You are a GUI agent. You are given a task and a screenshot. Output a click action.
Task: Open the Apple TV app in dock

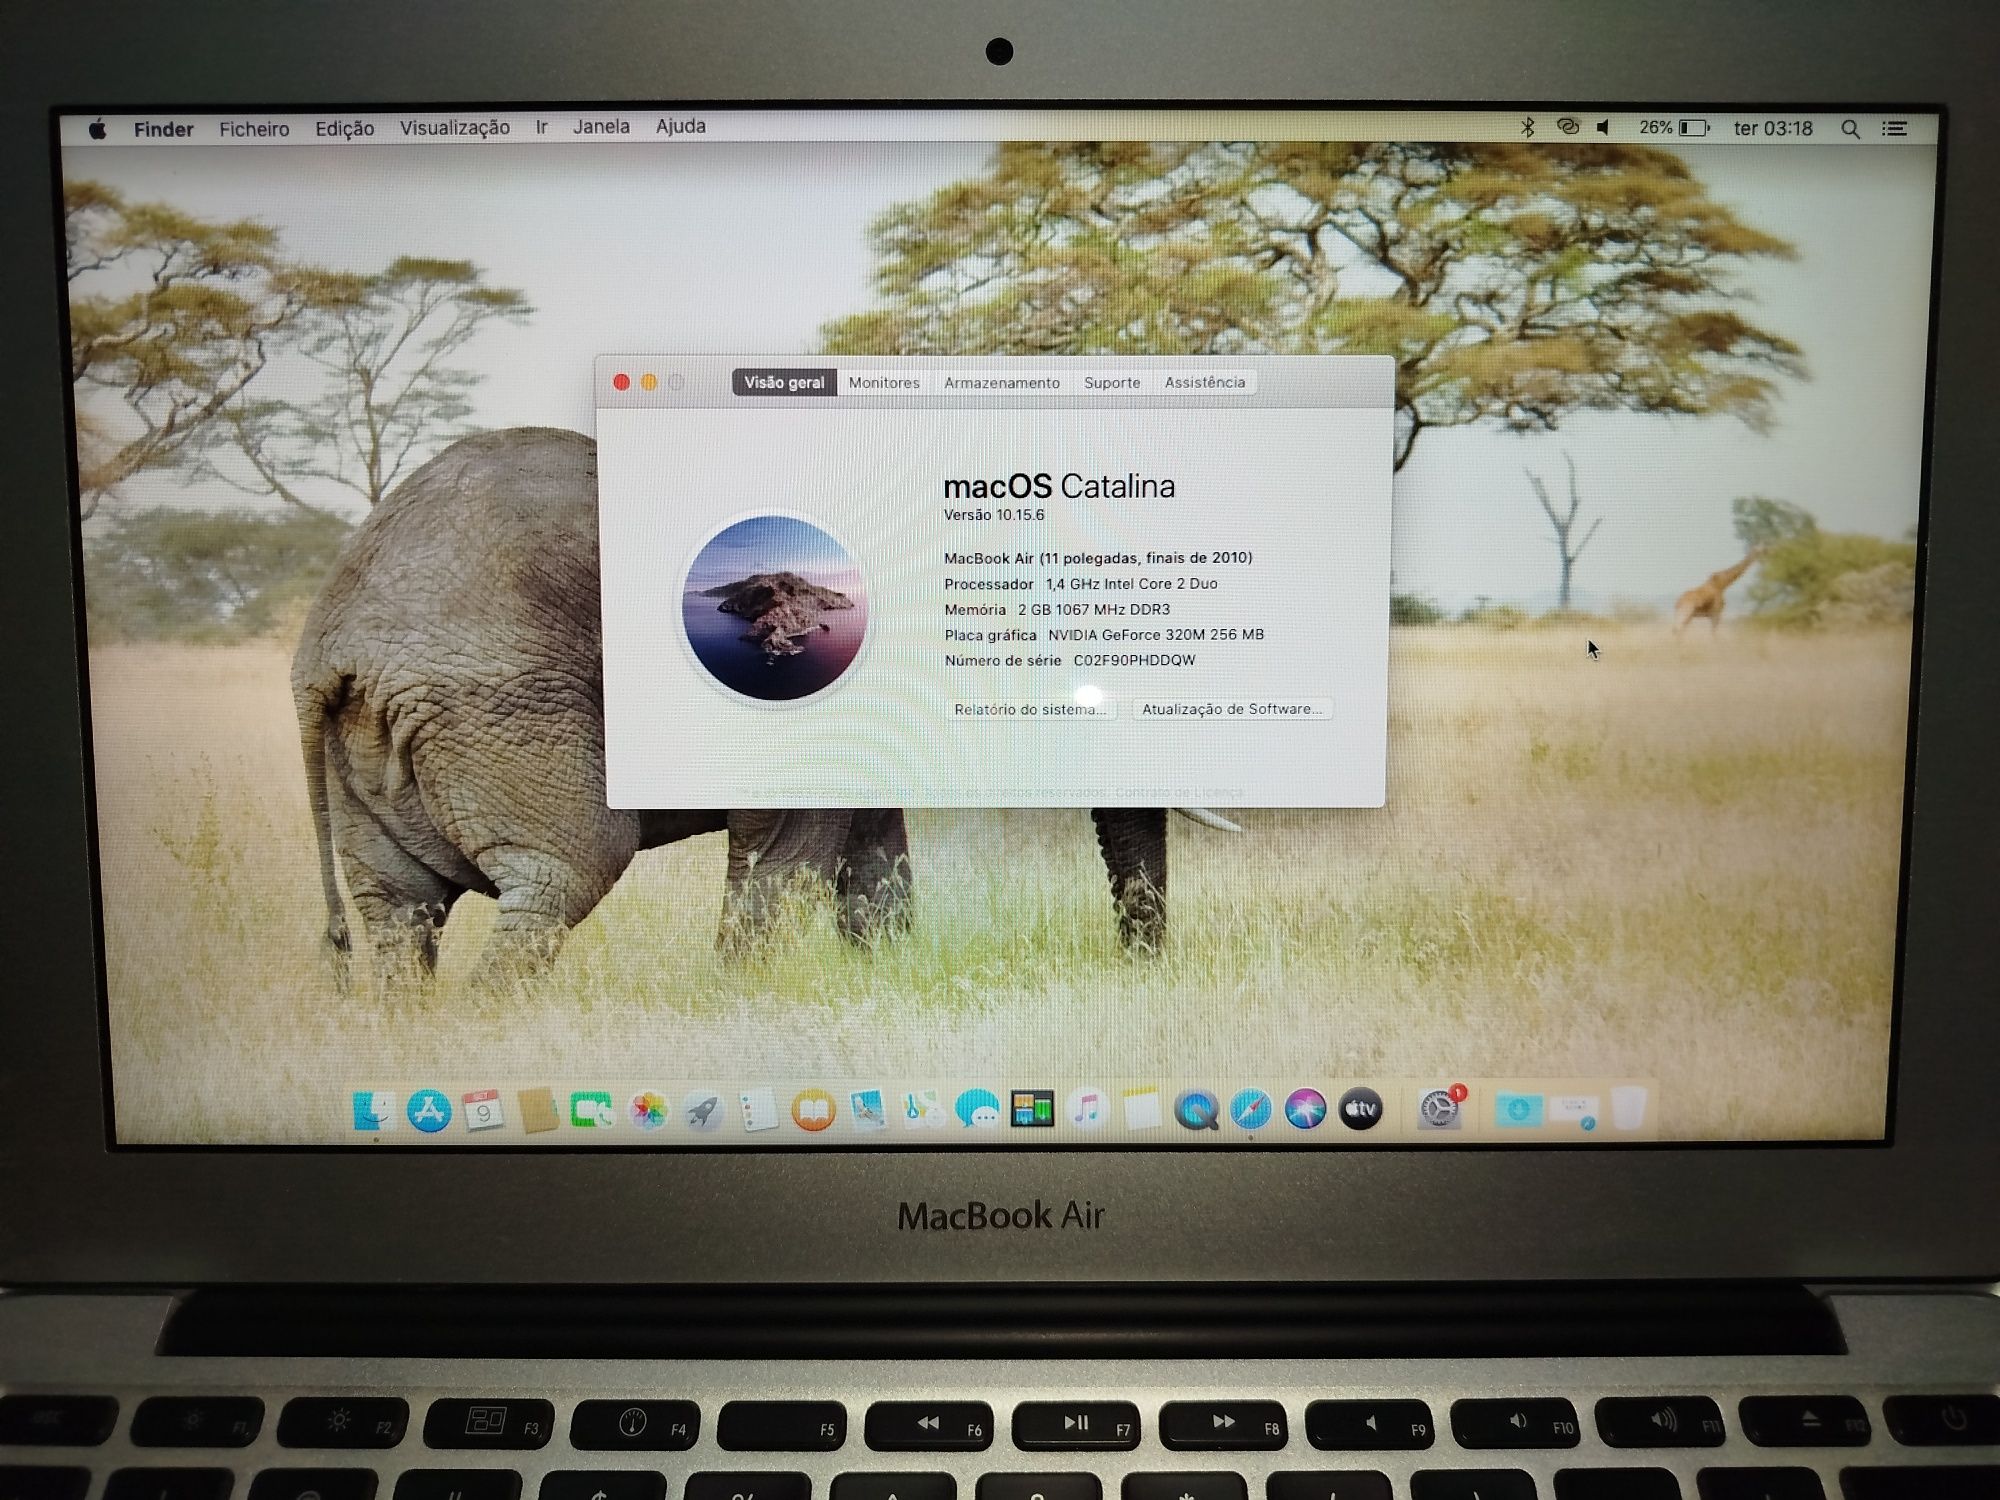1360,1109
